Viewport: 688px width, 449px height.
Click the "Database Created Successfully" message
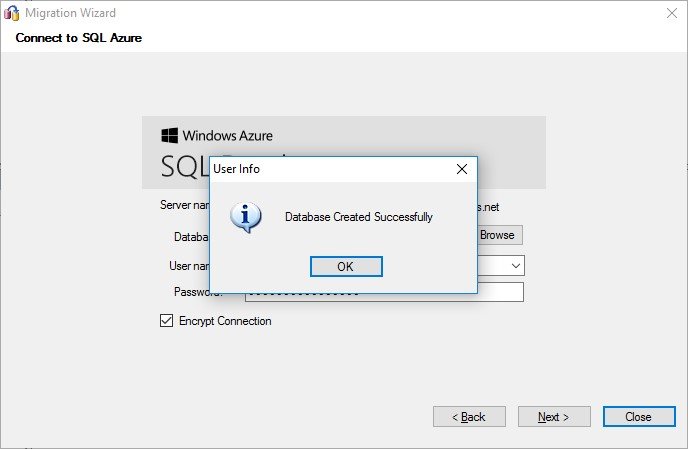point(359,217)
